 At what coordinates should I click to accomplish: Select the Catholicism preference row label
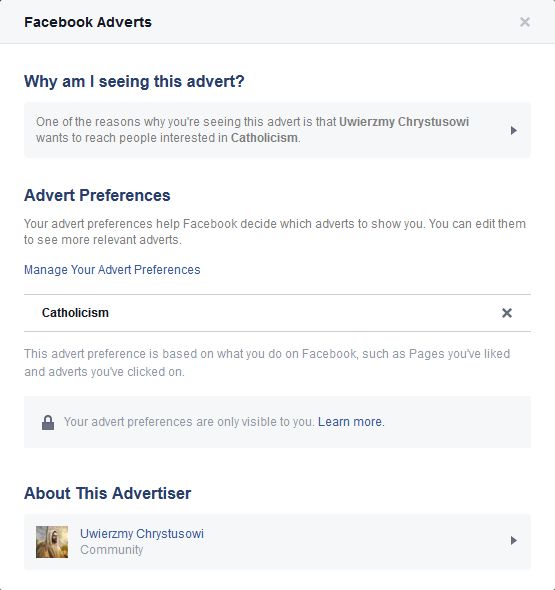click(x=75, y=313)
